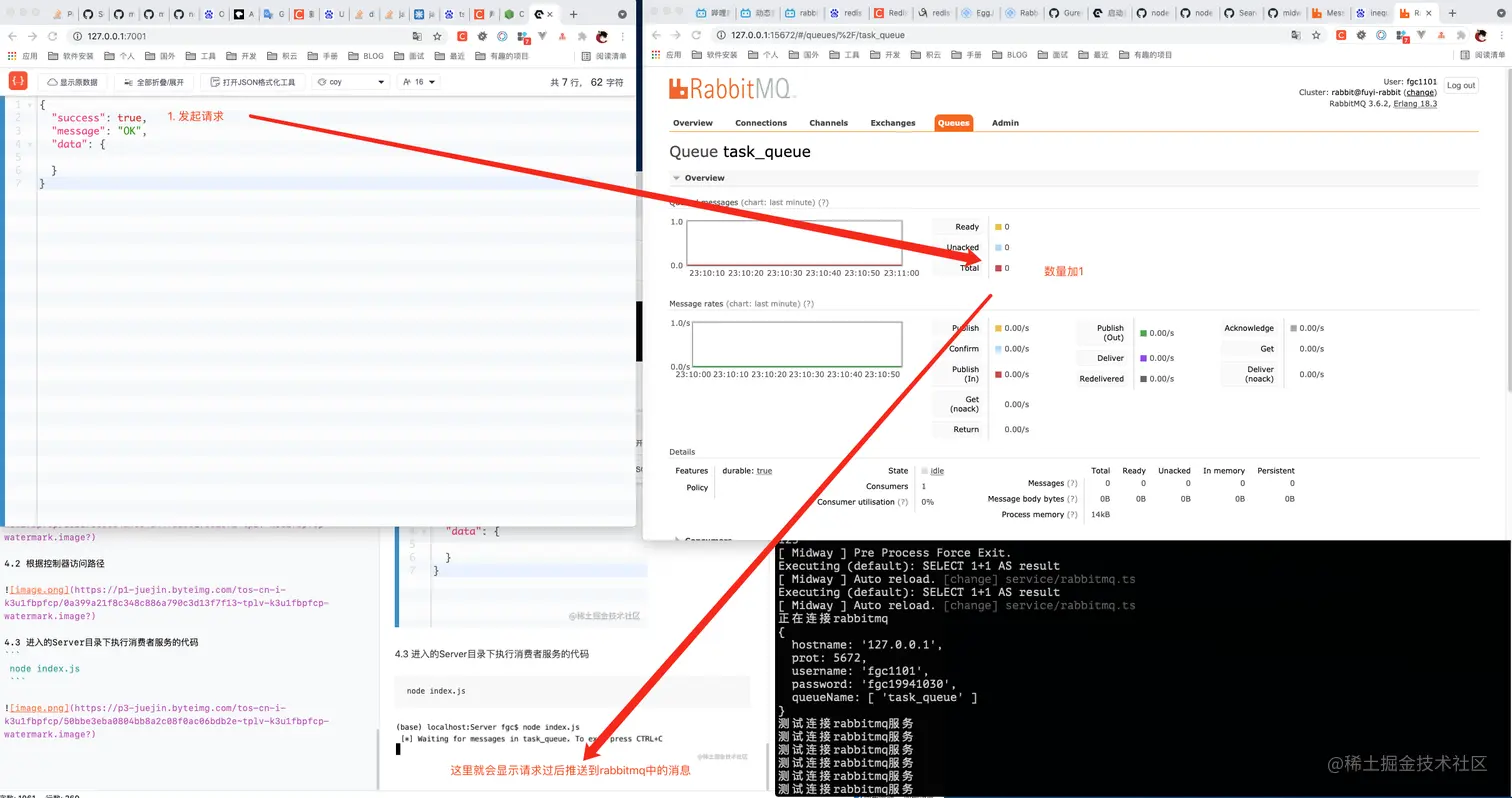Click the RabbitMQ logo
This screenshot has height=798, width=1512.
click(x=731, y=88)
